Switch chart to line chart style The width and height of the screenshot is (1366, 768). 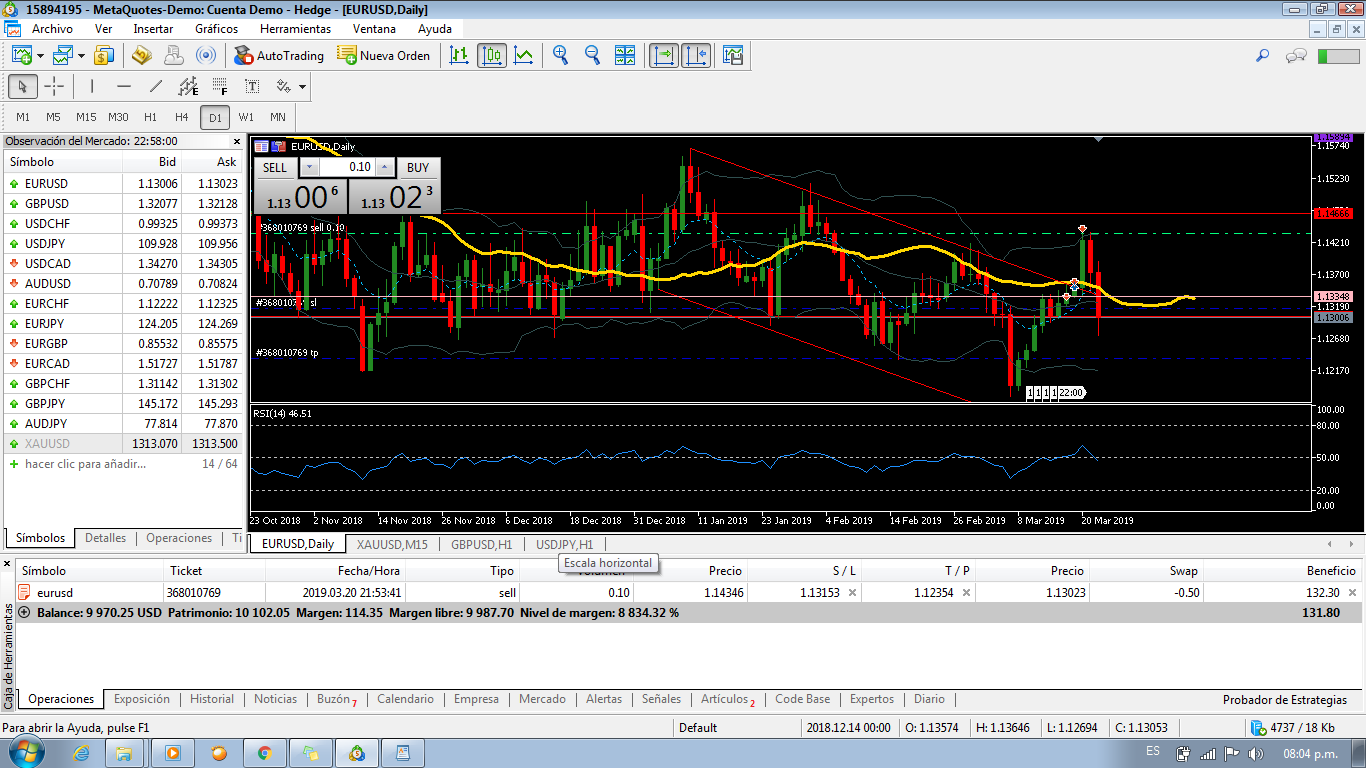click(523, 55)
